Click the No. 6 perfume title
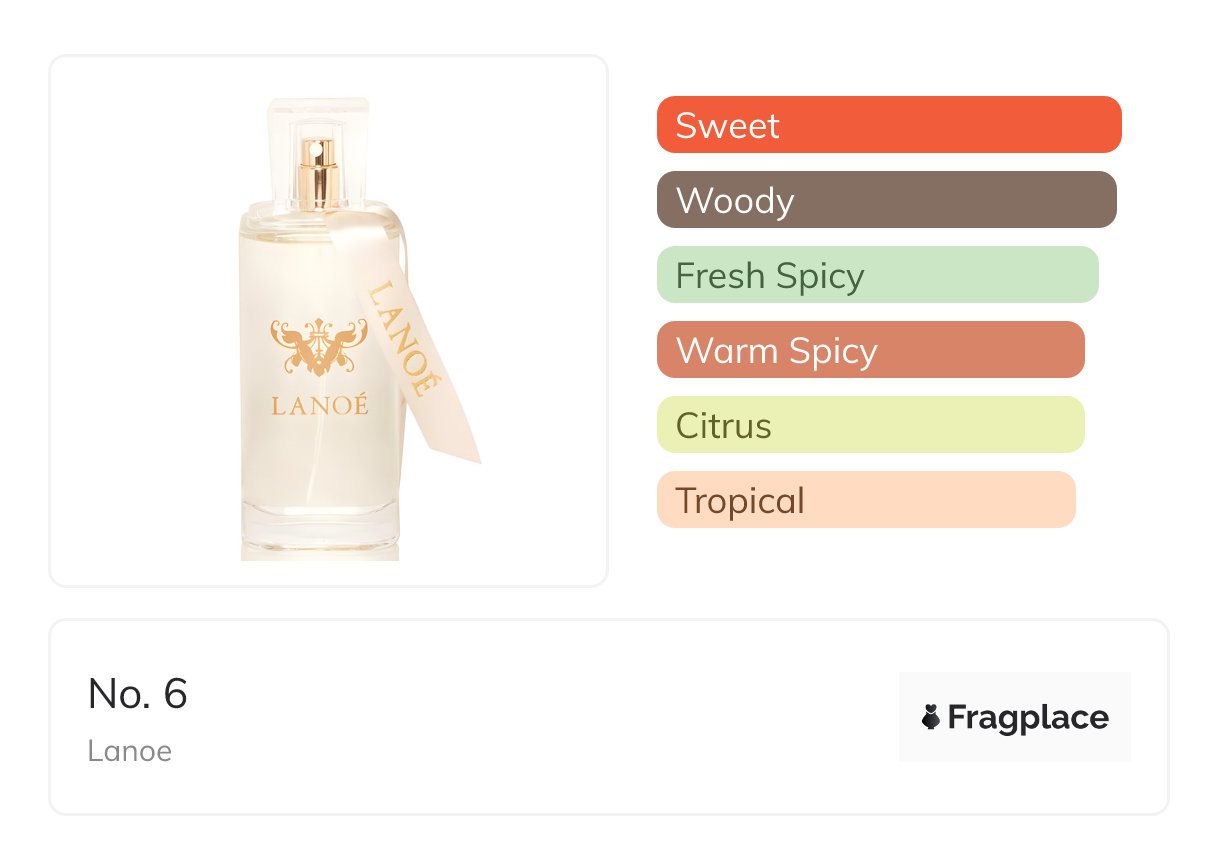 pos(138,693)
